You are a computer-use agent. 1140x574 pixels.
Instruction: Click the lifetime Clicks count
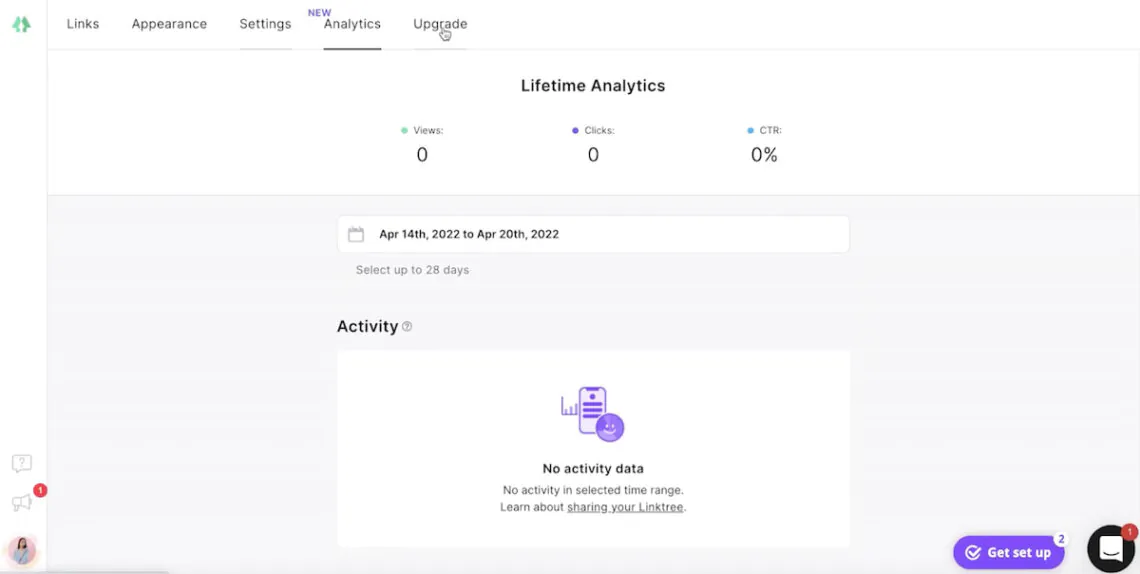pyautogui.click(x=593, y=155)
